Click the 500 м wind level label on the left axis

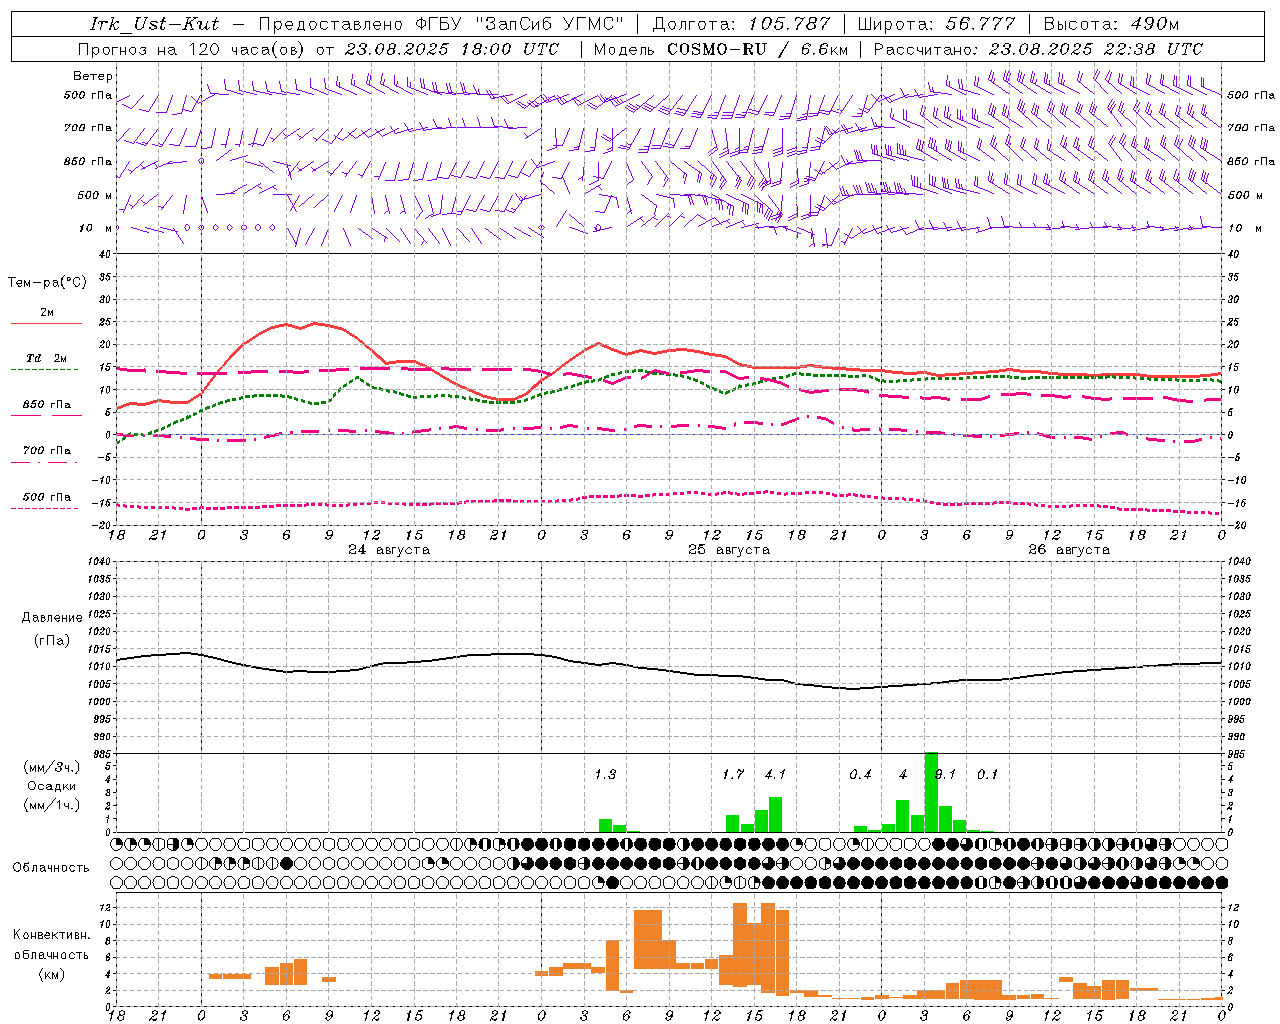tap(95, 195)
